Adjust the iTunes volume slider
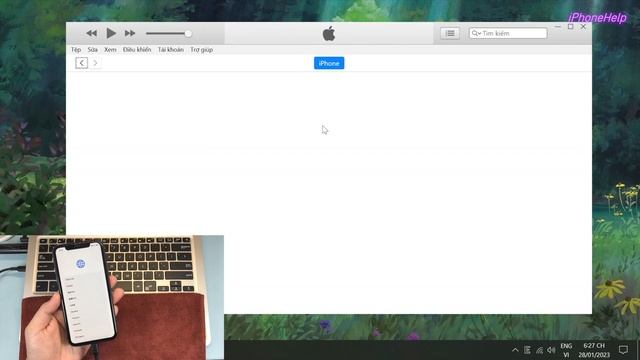The width and height of the screenshot is (640, 360). (x=169, y=33)
